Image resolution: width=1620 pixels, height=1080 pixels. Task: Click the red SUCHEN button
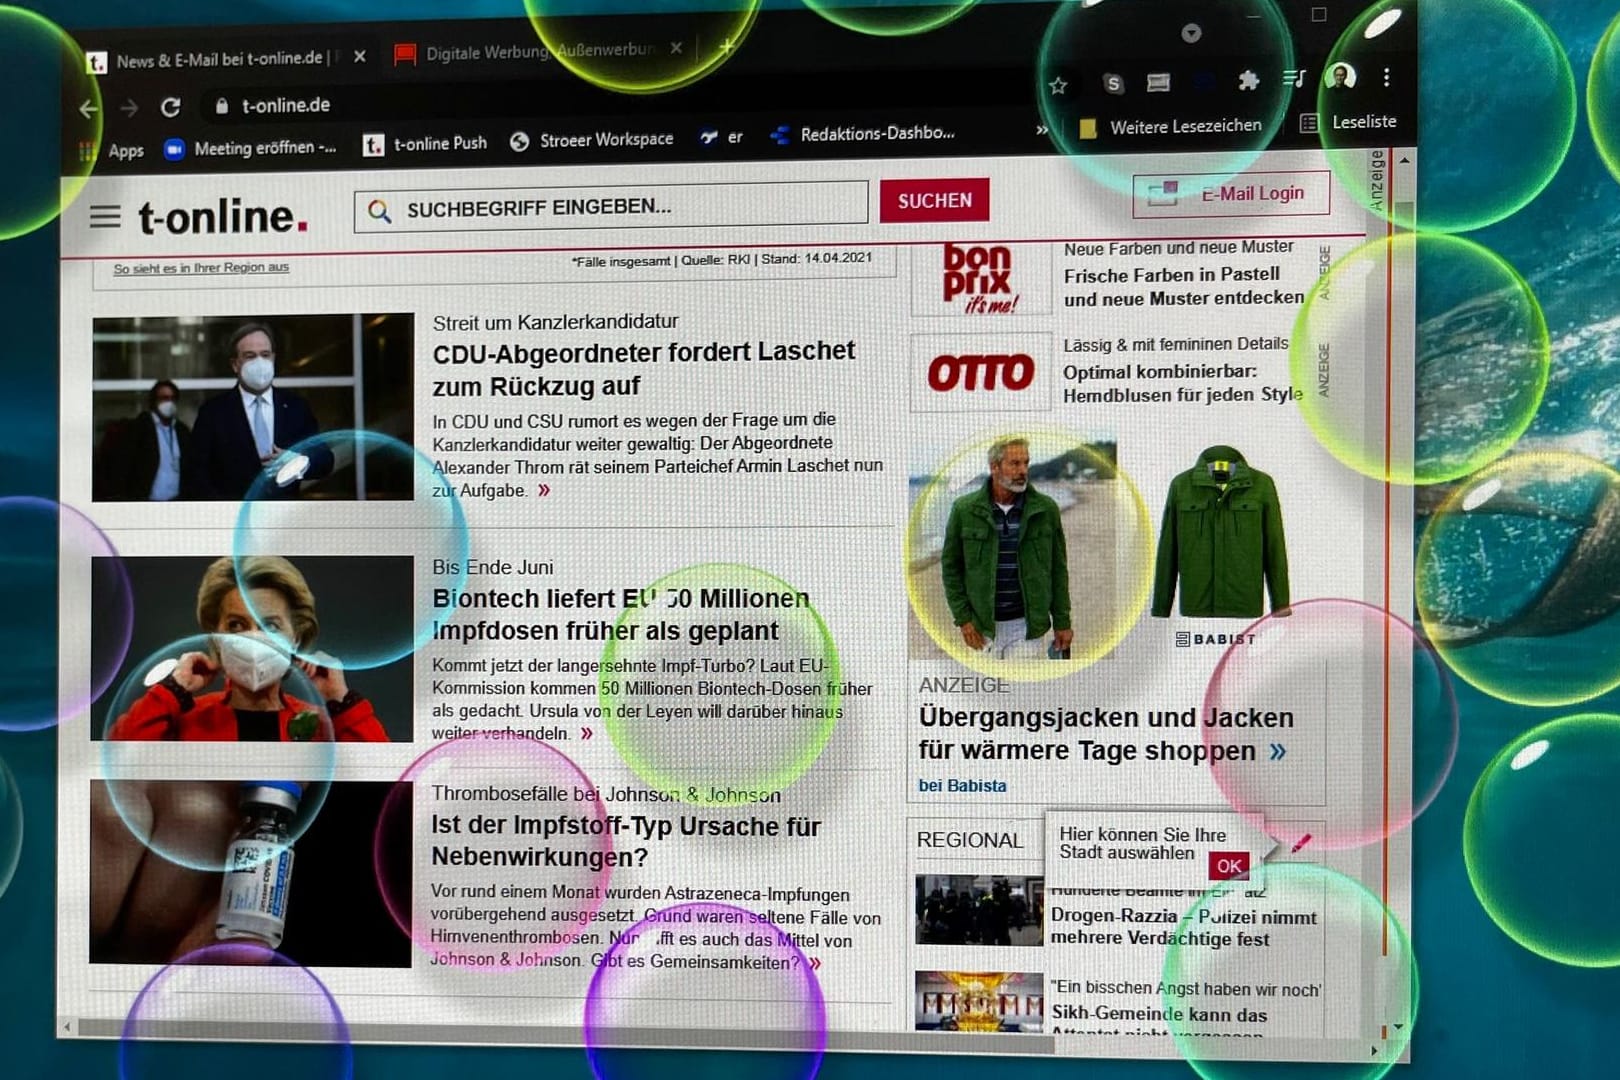[x=934, y=200]
